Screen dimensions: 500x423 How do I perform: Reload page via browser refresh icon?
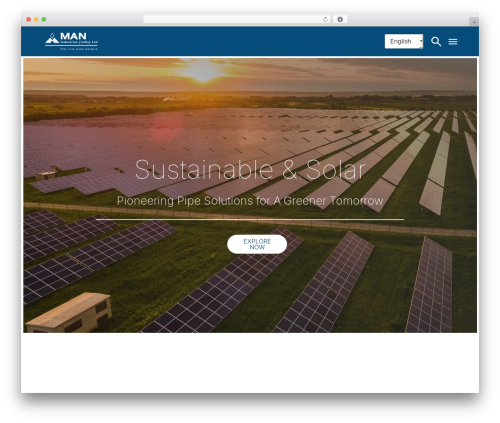[325, 20]
